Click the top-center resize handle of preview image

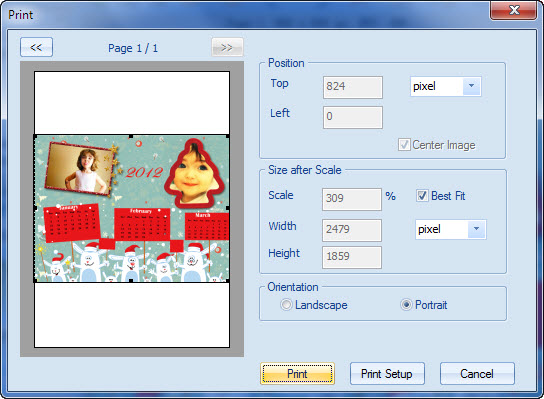[131, 136]
